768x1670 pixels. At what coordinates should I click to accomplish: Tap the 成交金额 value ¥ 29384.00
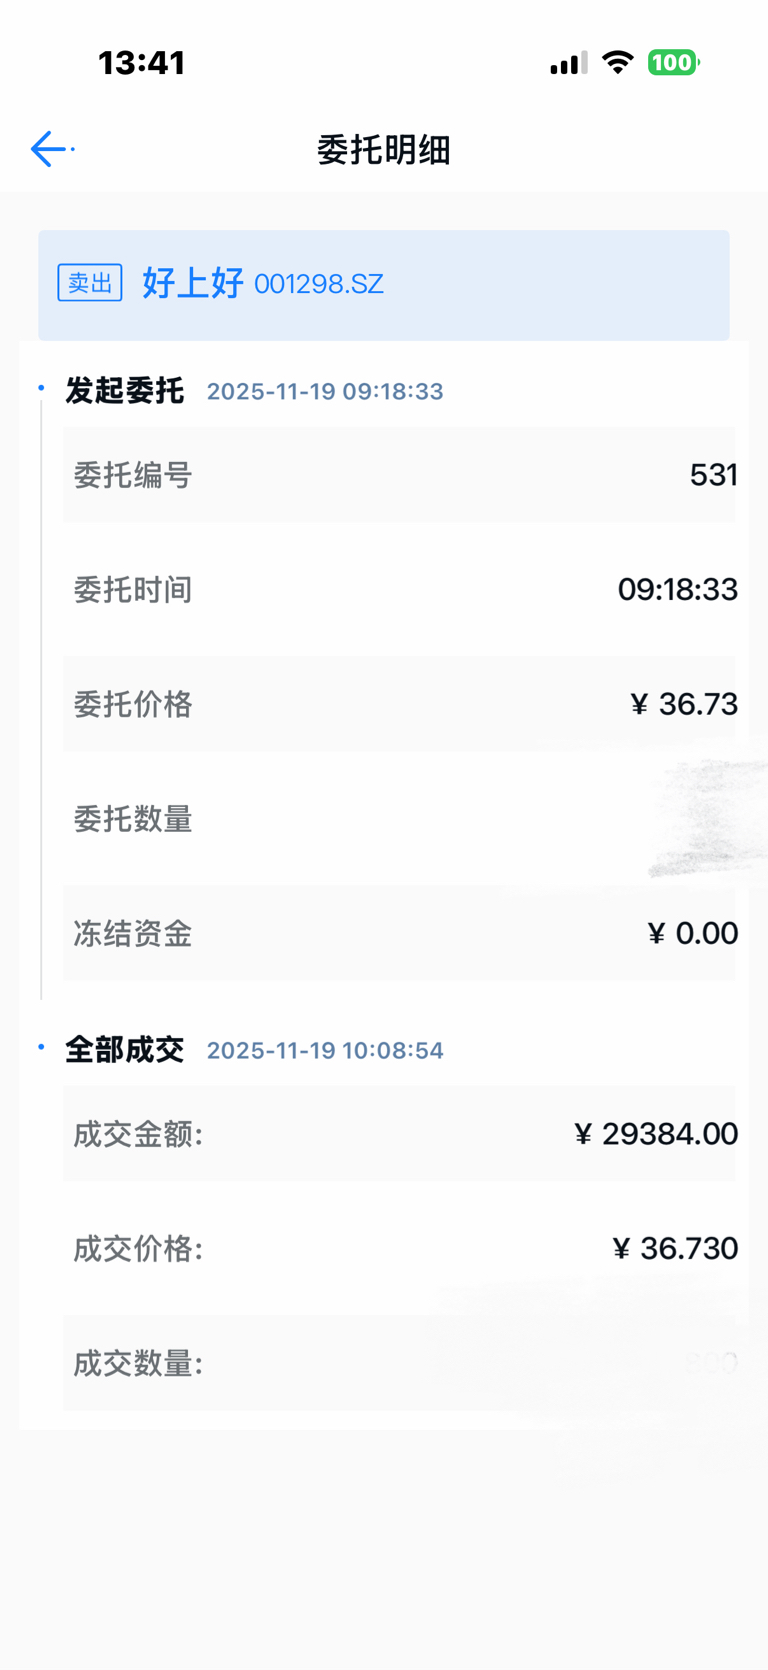pyautogui.click(x=656, y=1134)
